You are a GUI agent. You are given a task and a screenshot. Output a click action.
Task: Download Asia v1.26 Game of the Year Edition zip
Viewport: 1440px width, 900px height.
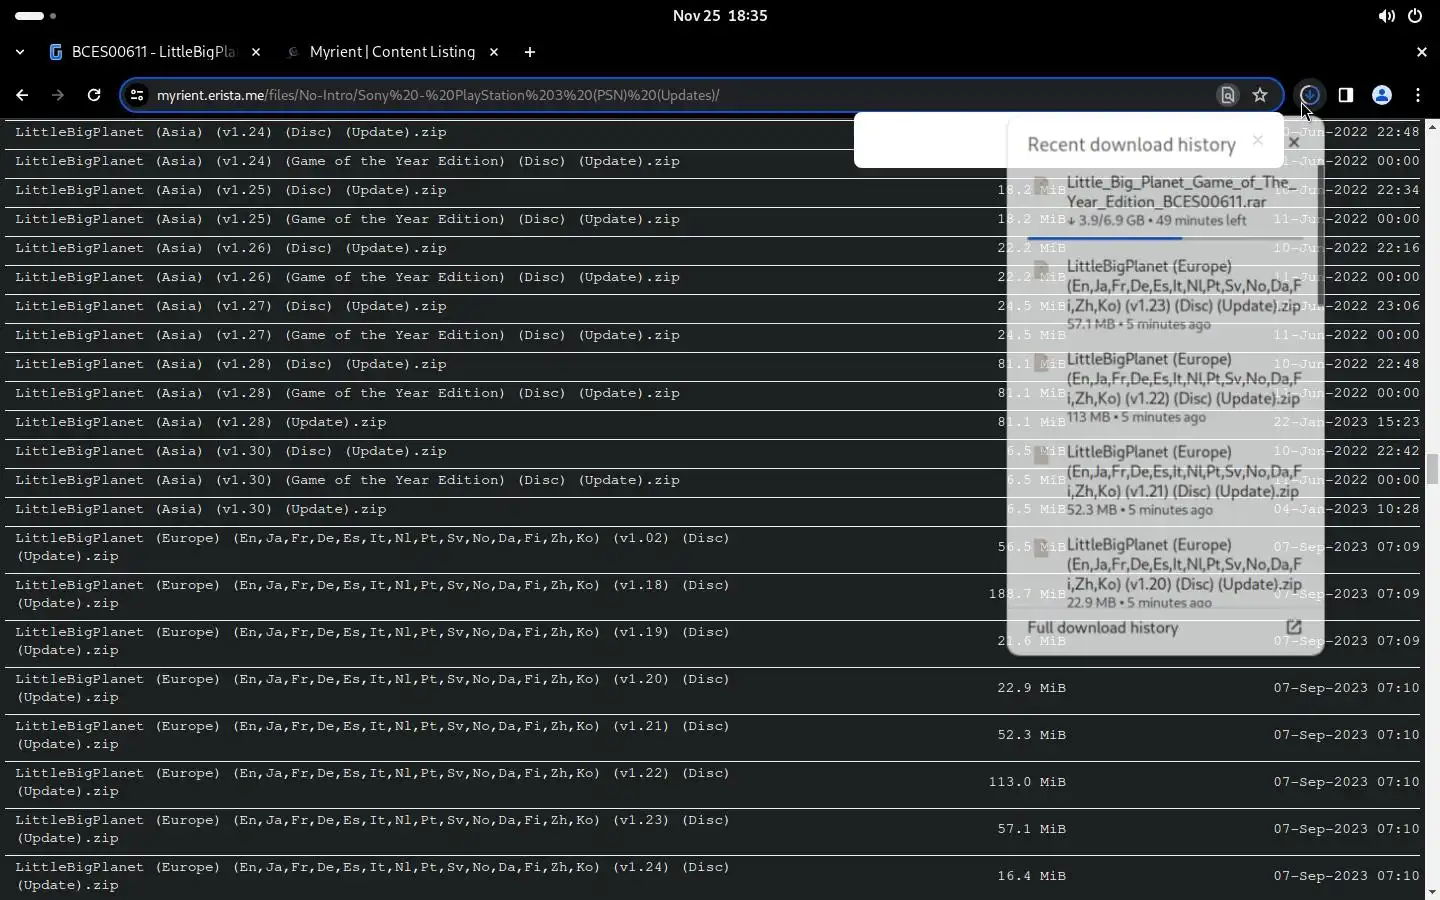click(x=347, y=277)
